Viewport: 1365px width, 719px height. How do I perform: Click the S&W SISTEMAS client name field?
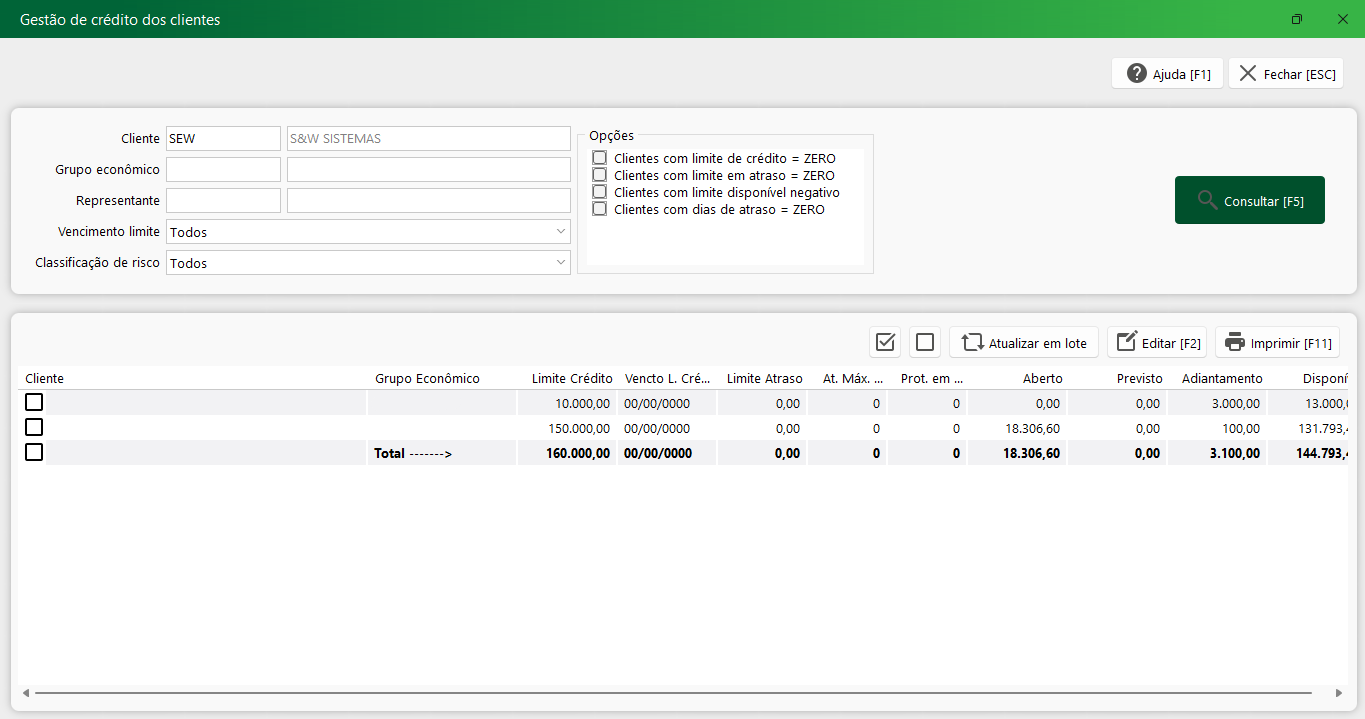pos(429,139)
